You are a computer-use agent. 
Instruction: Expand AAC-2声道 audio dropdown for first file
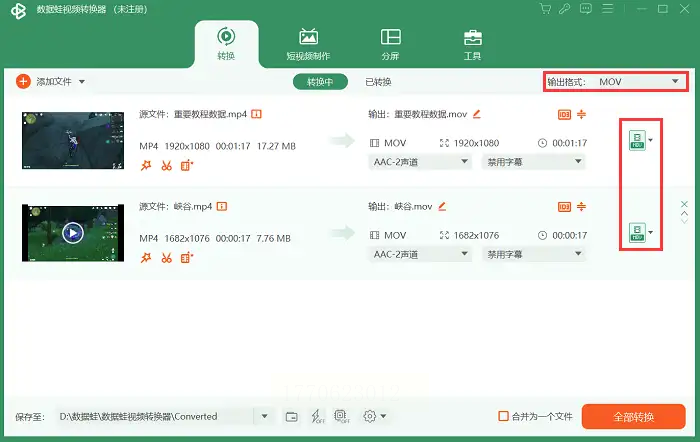[420, 162]
